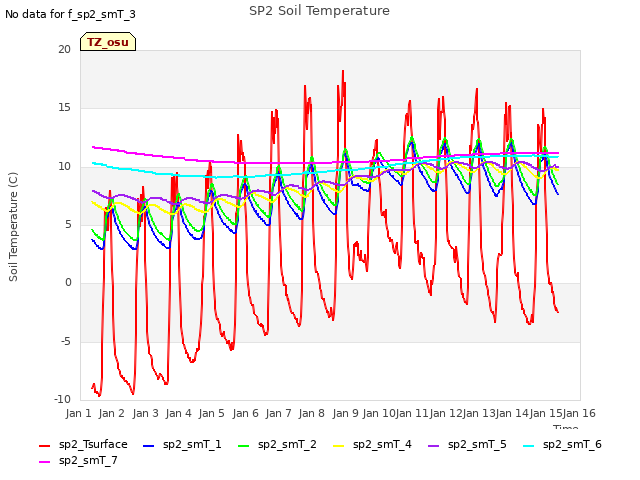640x480 pixels.
Task: Click the Jan 14 x-axis tick label
Action: coord(512,413)
